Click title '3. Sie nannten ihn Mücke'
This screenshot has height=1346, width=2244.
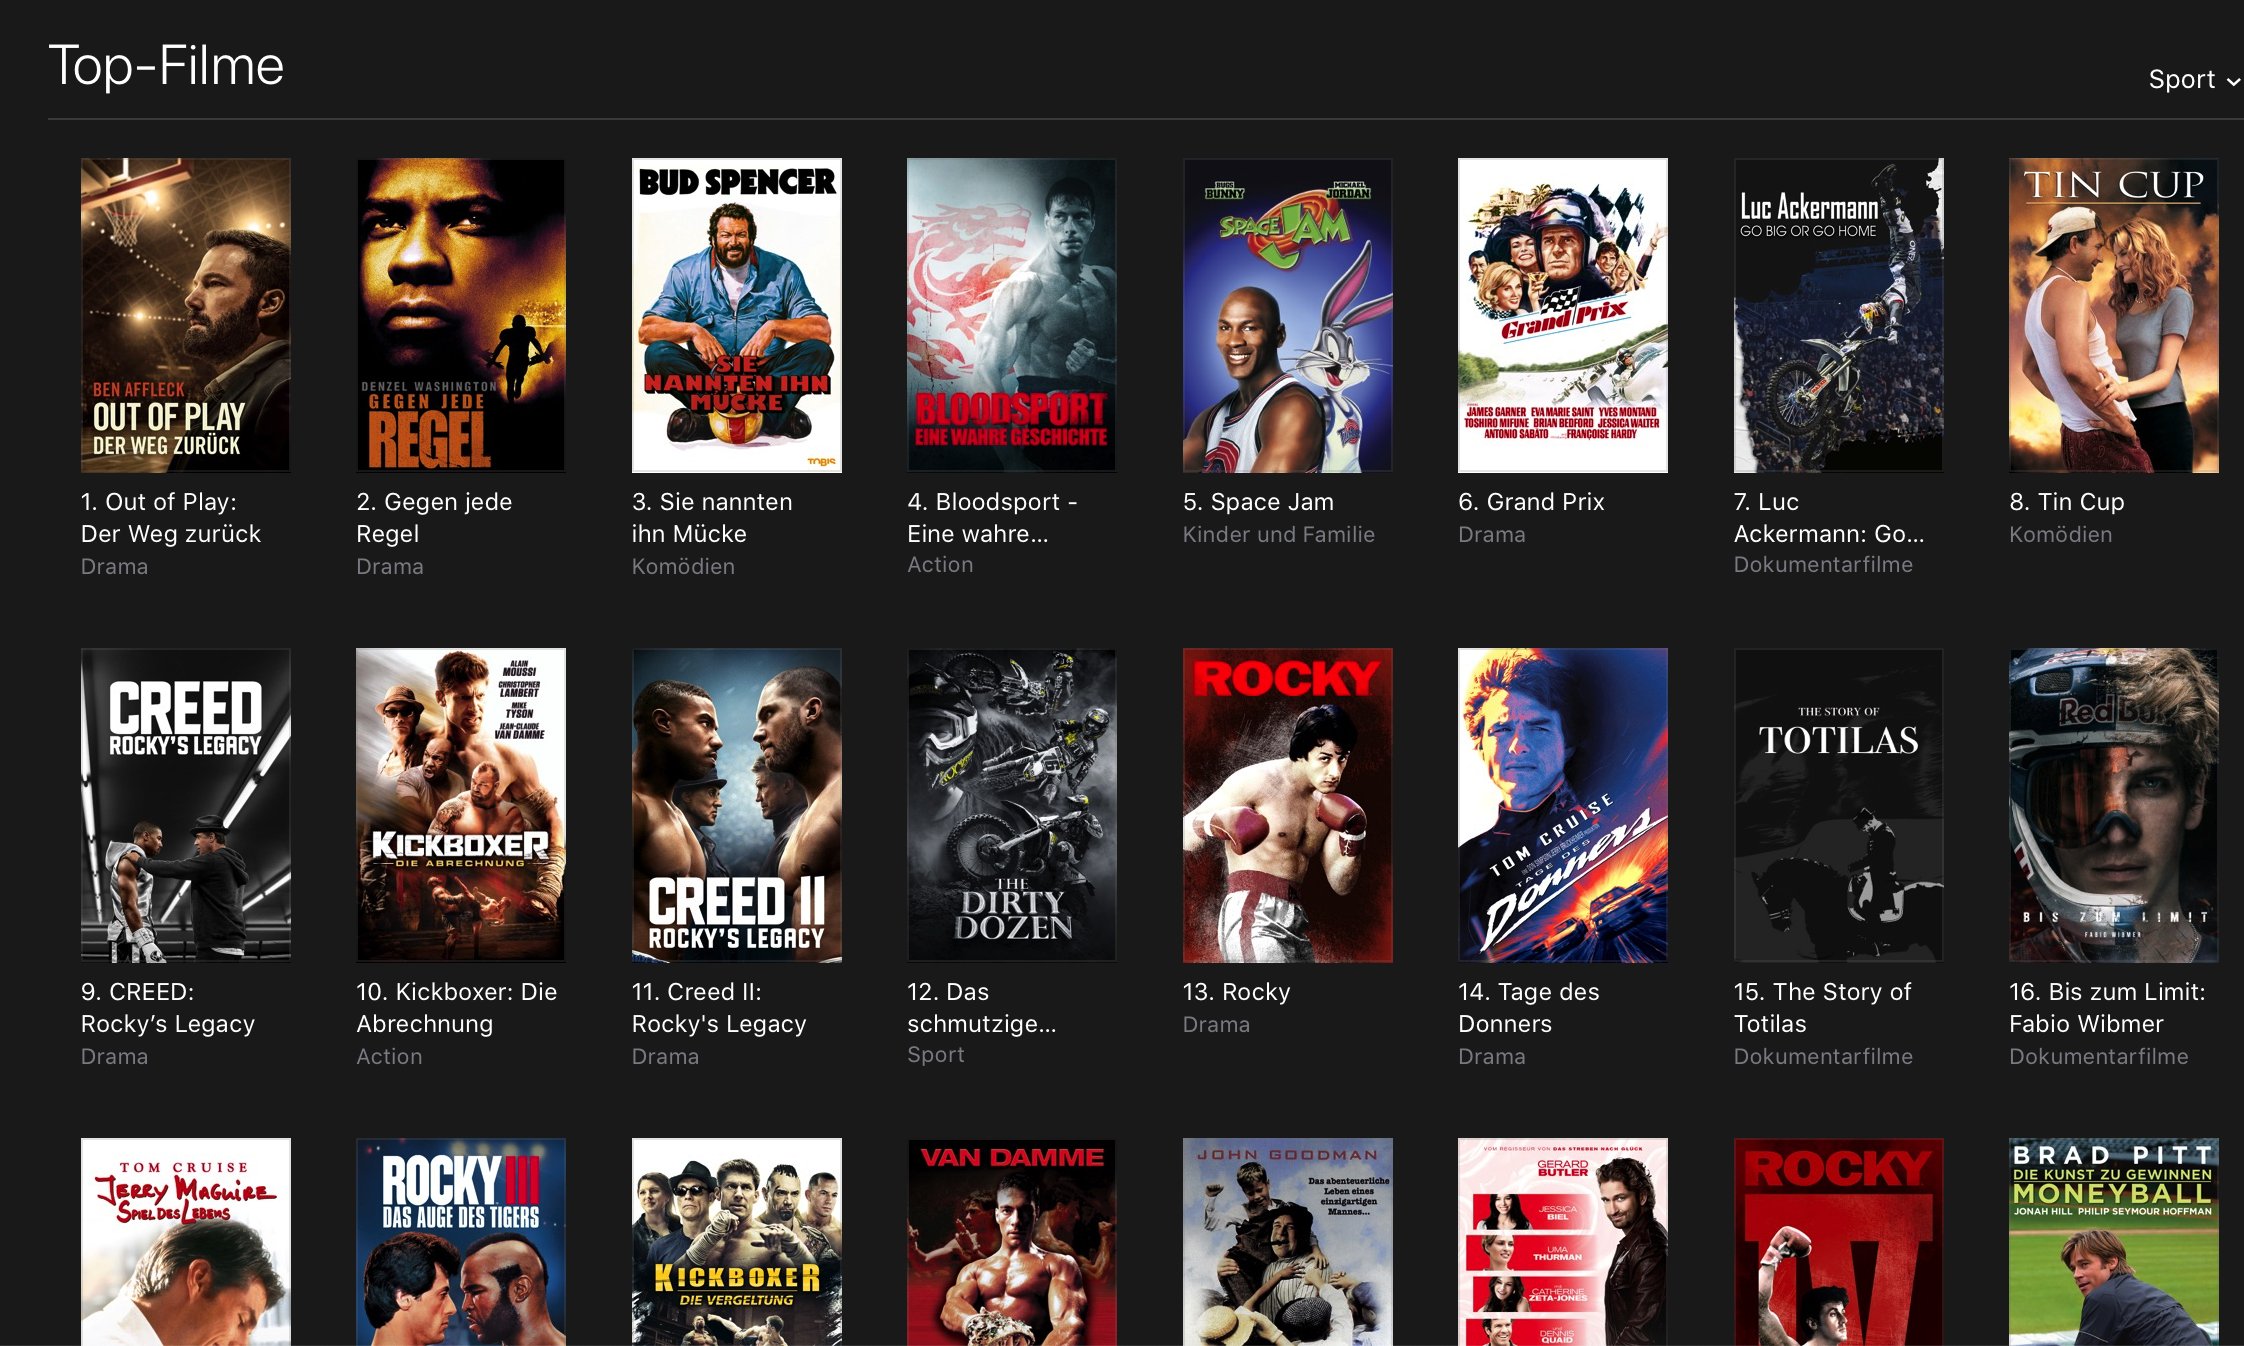(x=712, y=518)
